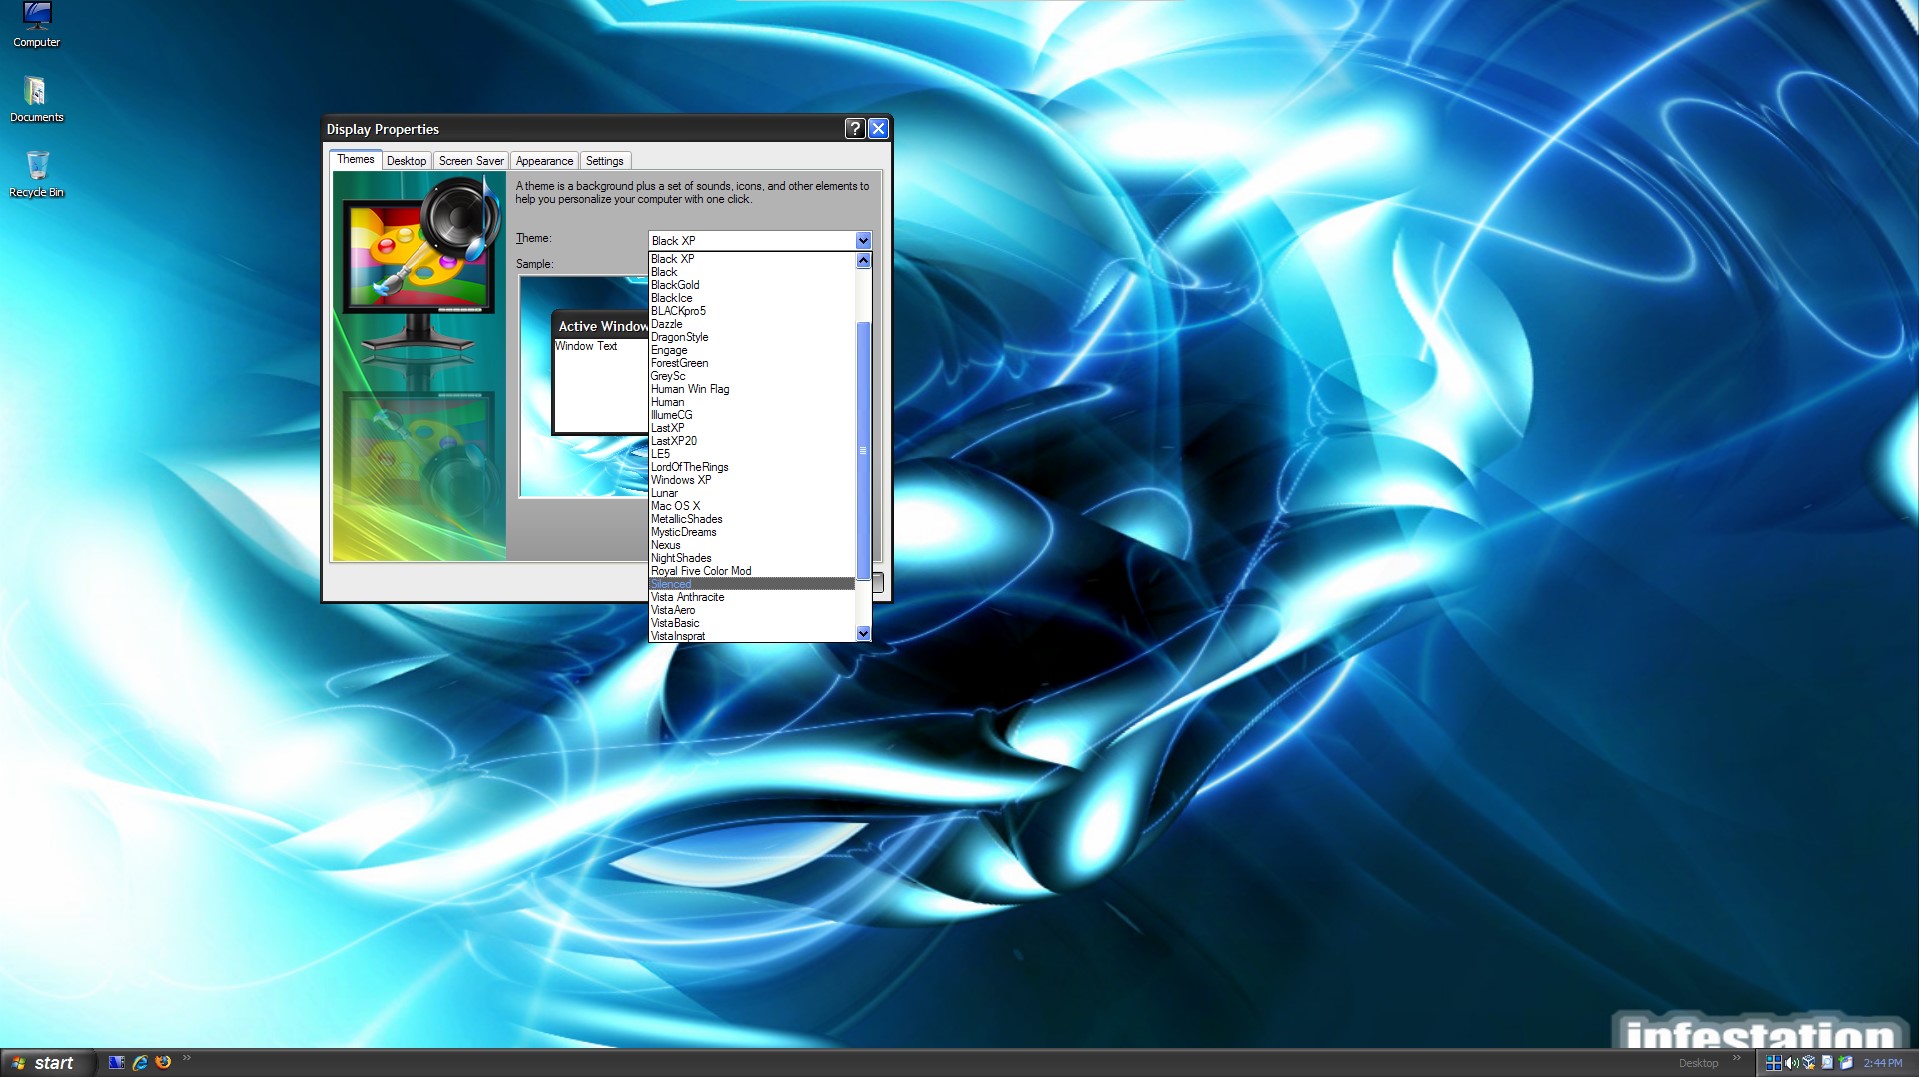Click the 2:44 PM clock

[1883, 1063]
